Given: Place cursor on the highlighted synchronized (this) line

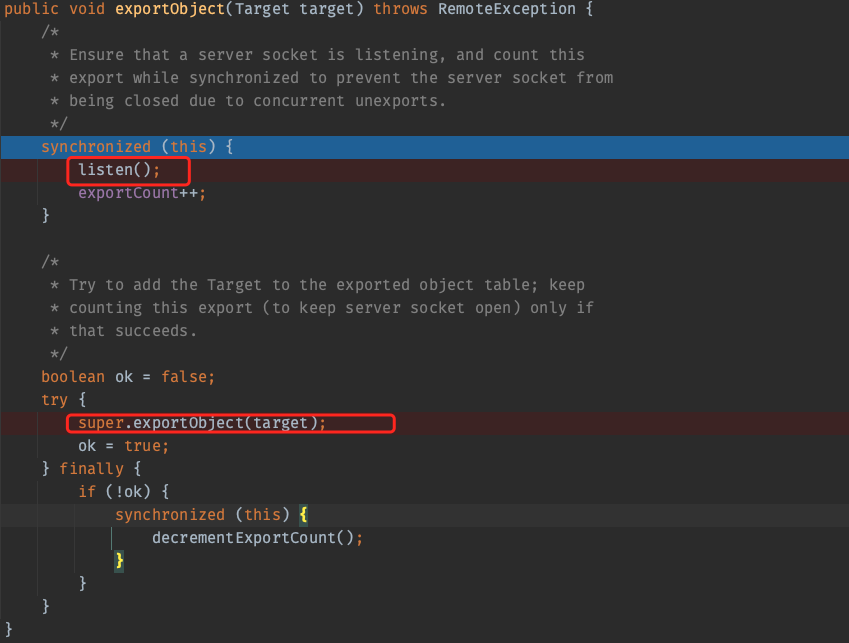Looking at the screenshot, I should (136, 147).
